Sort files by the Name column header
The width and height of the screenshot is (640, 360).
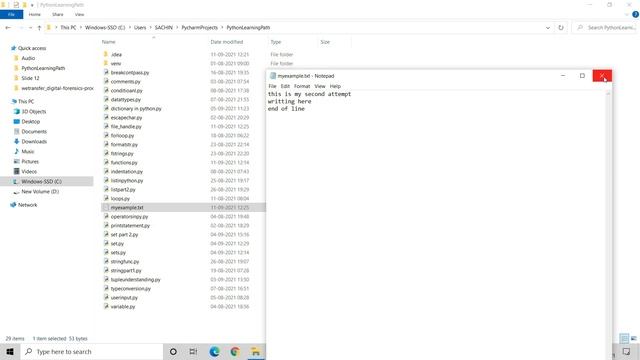[109, 42]
